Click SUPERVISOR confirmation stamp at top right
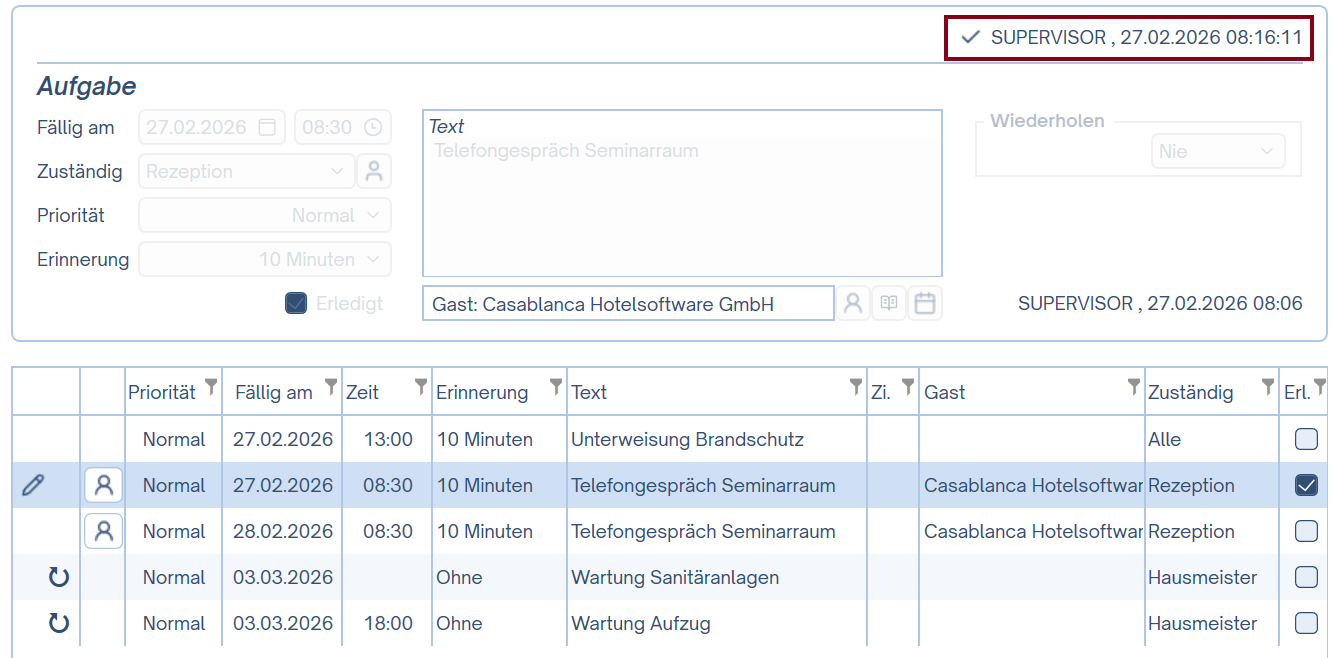 1130,38
